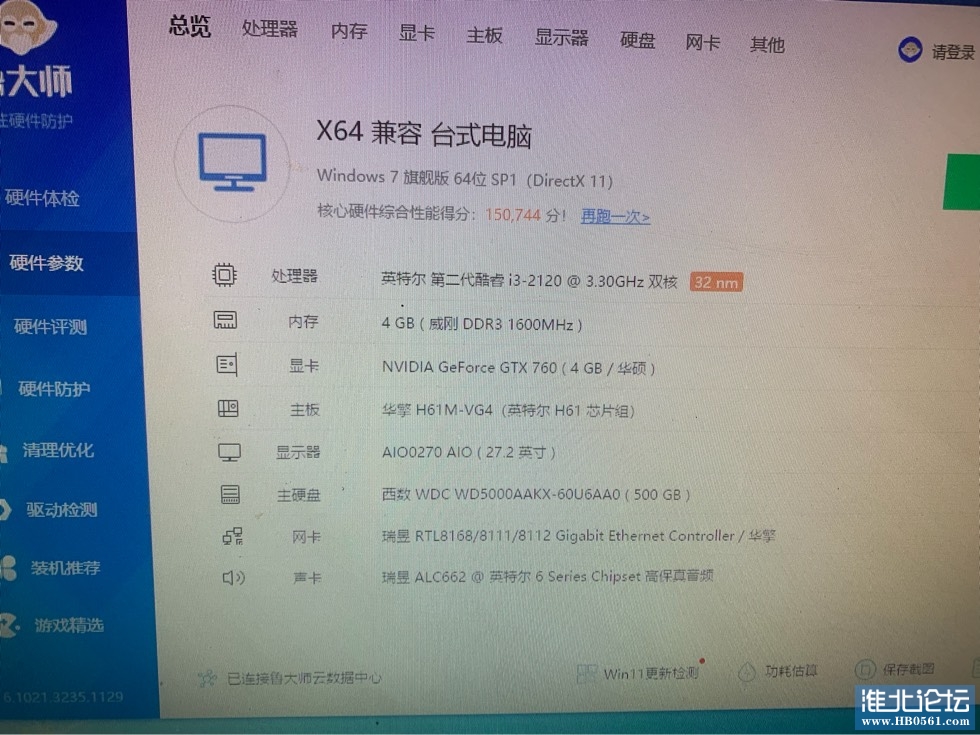The image size is (980, 735).
Task: Click the desktop computer monitor icon
Action: click(232, 162)
